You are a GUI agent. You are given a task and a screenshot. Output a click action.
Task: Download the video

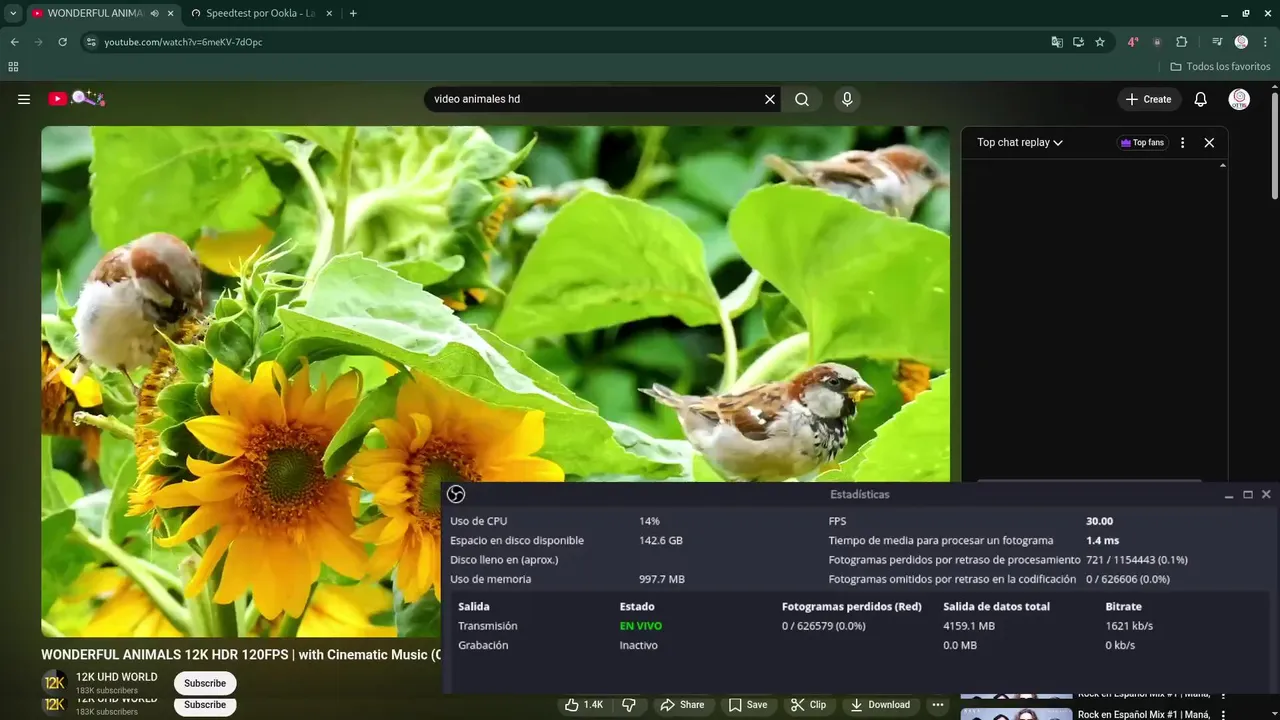click(x=880, y=705)
